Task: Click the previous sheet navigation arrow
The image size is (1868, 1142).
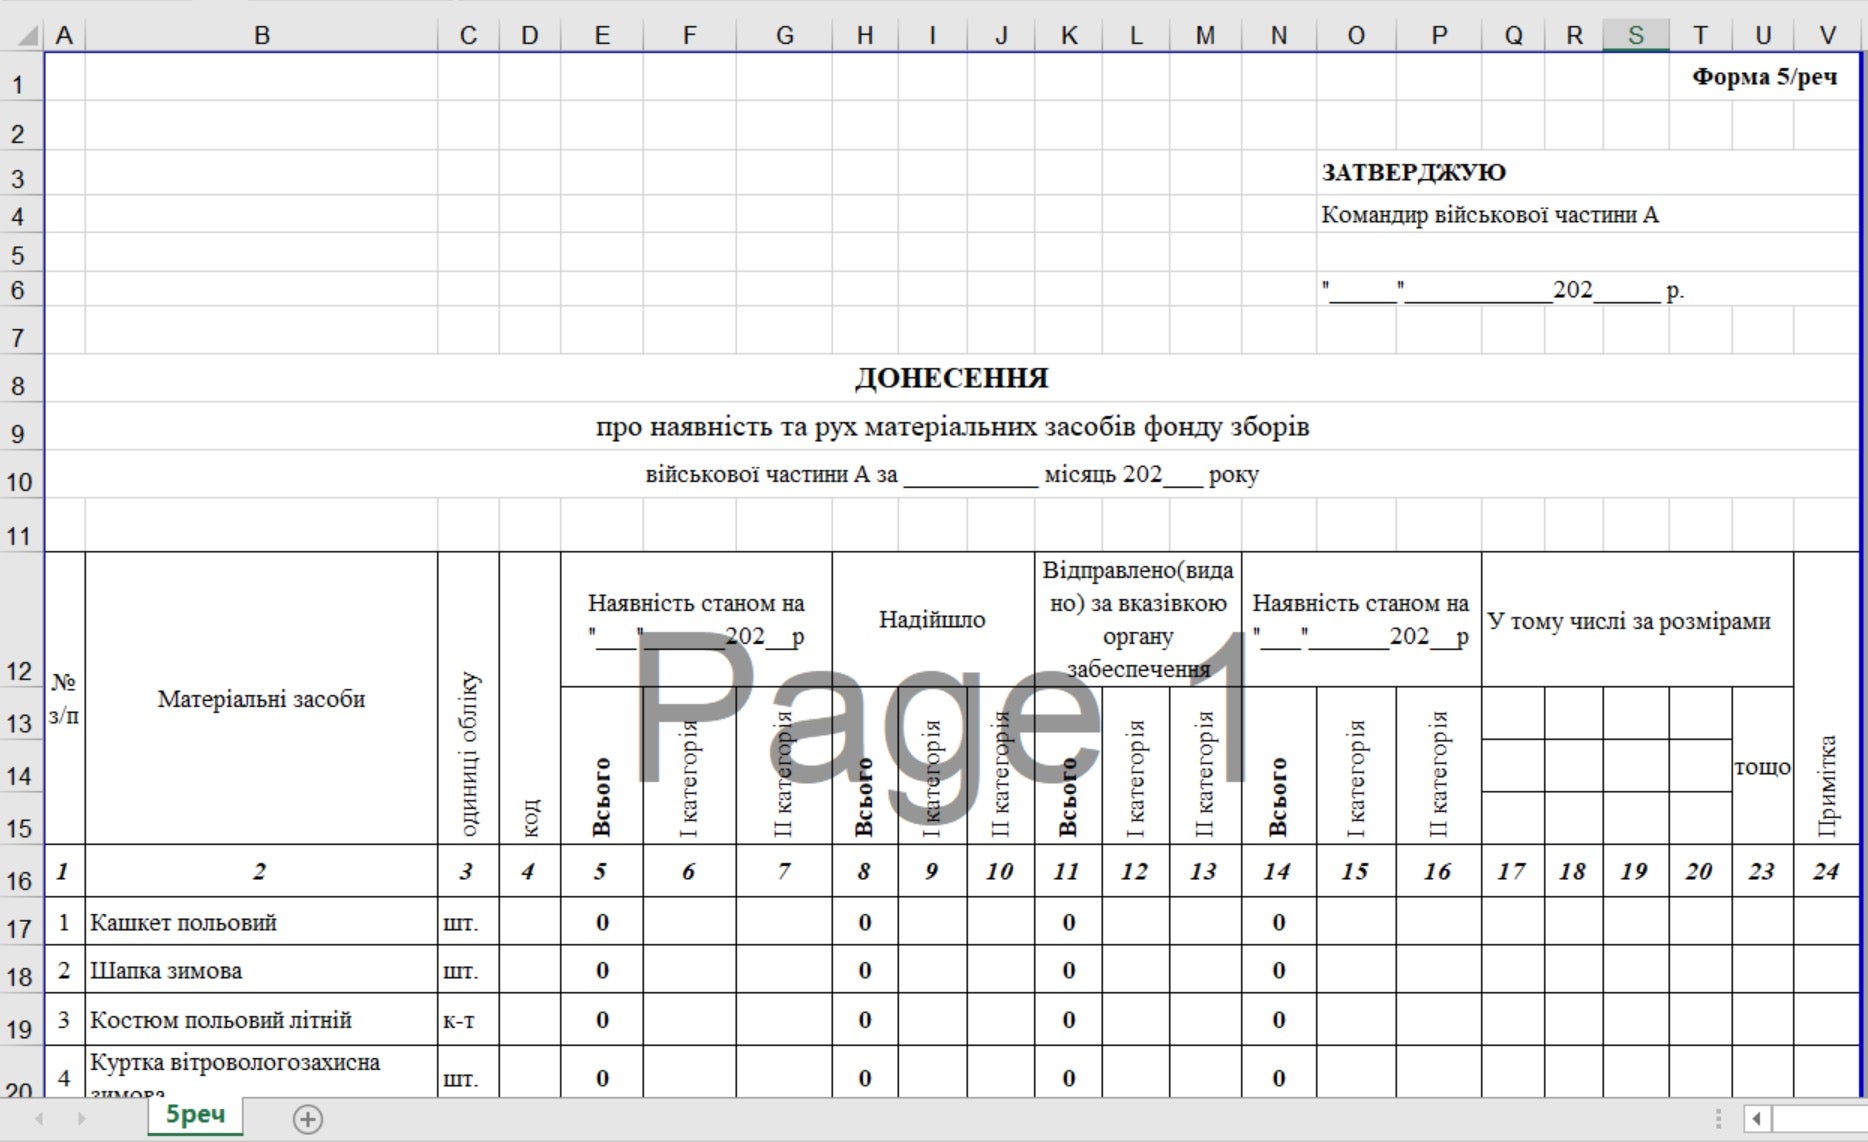Action: tap(39, 1118)
